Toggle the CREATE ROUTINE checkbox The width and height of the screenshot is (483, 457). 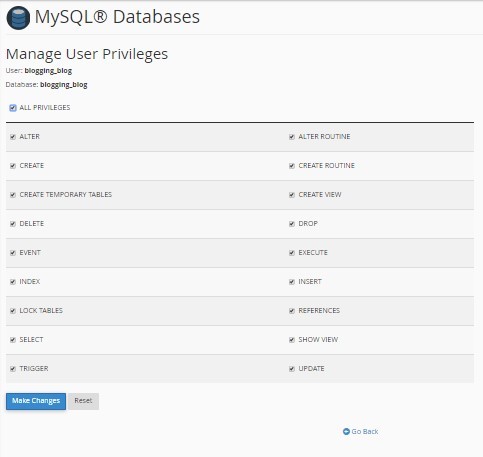pyautogui.click(x=292, y=166)
